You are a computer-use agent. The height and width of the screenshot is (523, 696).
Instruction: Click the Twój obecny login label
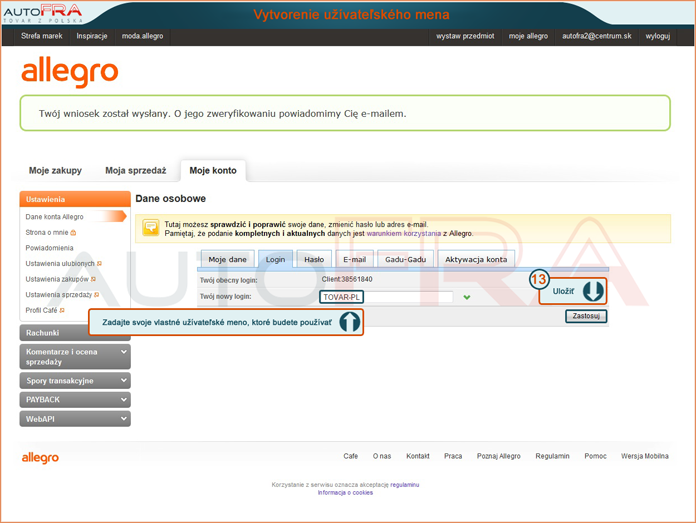[x=229, y=280]
